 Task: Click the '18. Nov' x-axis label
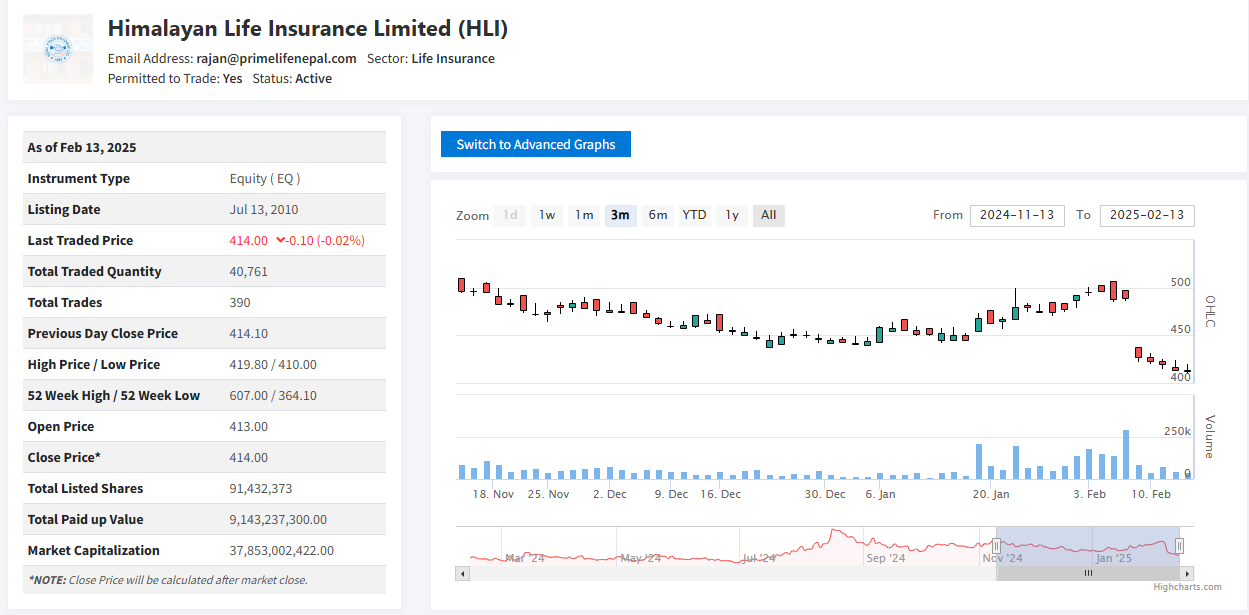click(493, 494)
